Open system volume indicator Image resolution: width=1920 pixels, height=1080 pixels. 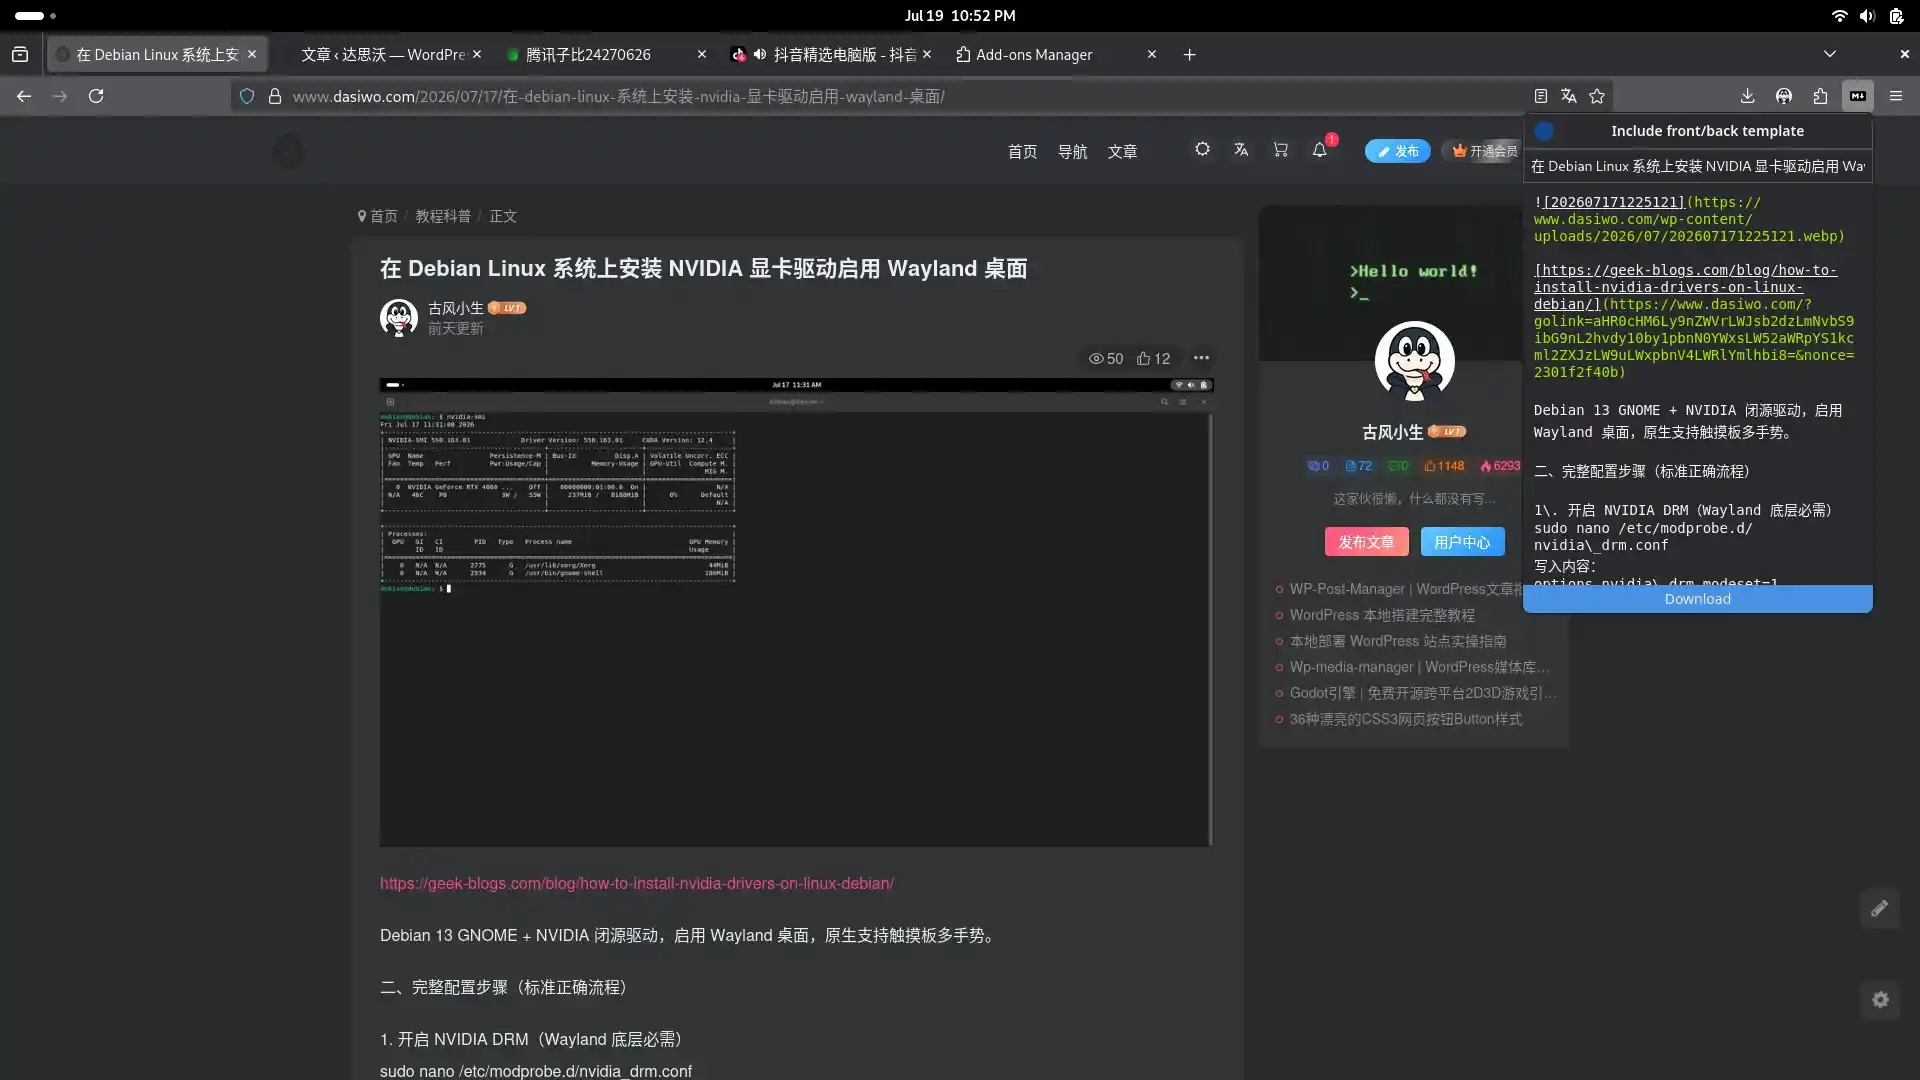pos(1867,15)
